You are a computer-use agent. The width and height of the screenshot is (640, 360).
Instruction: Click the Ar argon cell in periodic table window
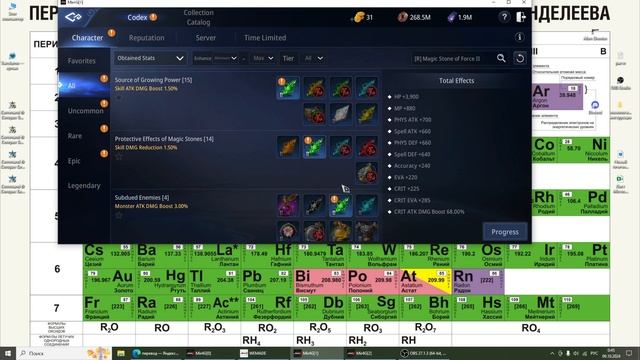558,97
